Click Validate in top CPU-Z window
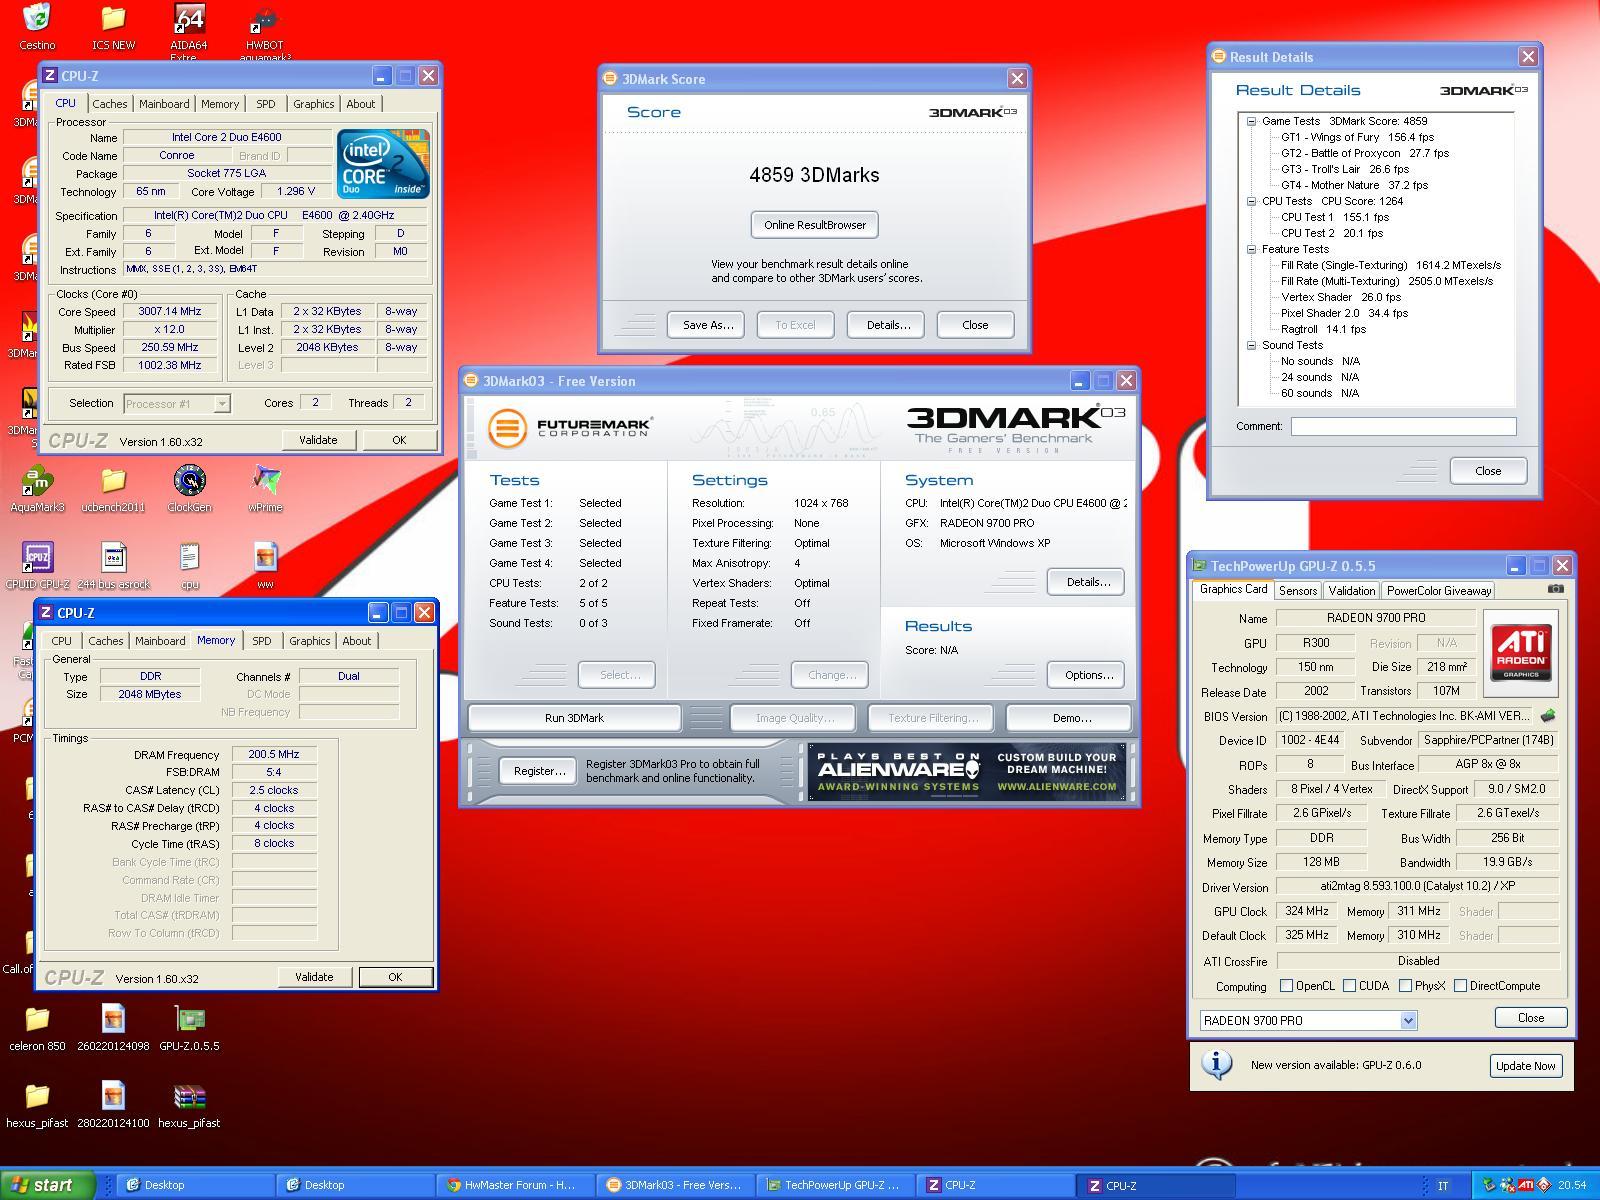 [x=318, y=440]
